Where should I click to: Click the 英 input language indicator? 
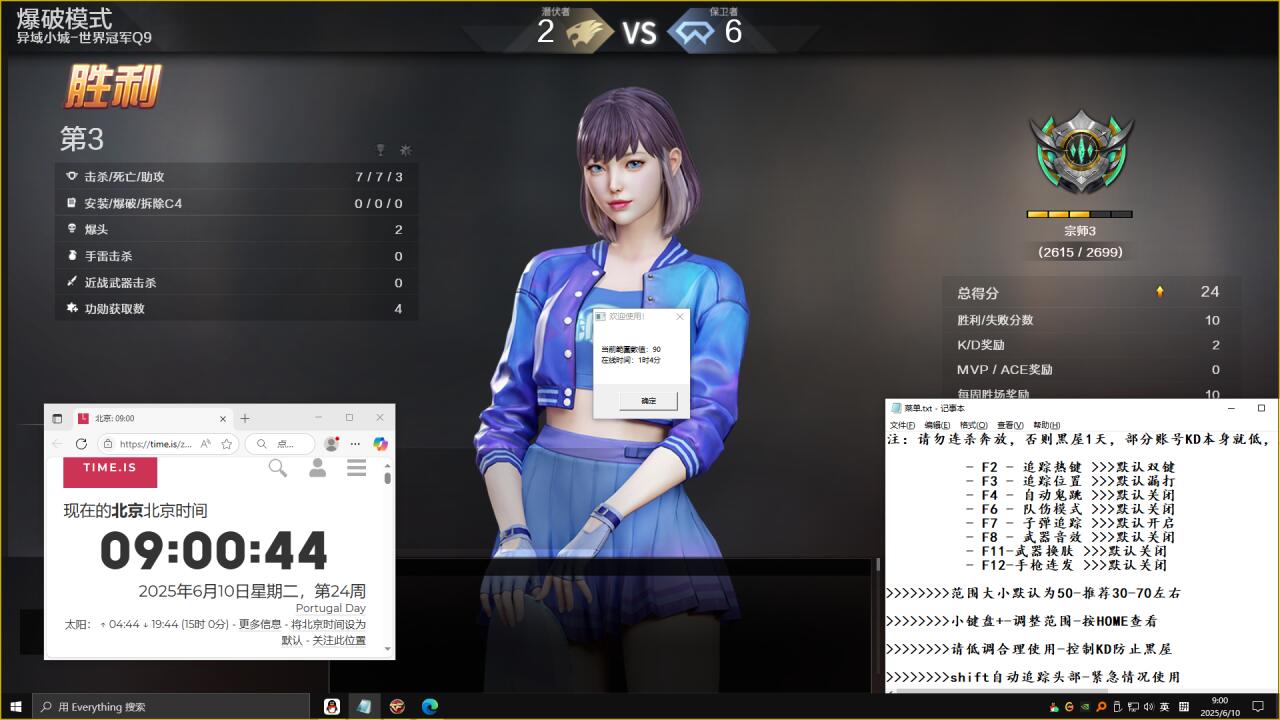pyautogui.click(x=1164, y=707)
